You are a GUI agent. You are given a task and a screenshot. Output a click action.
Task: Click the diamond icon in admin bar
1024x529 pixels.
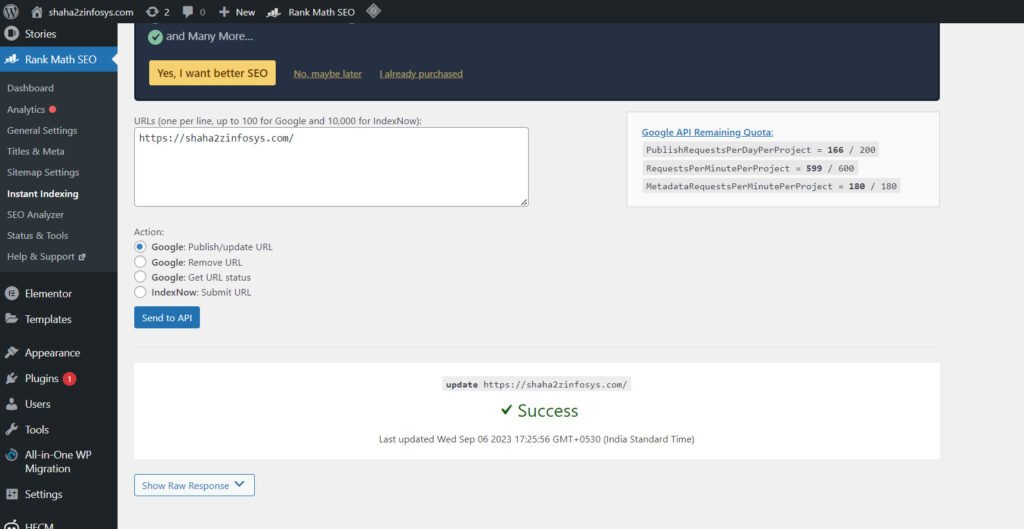[373, 11]
